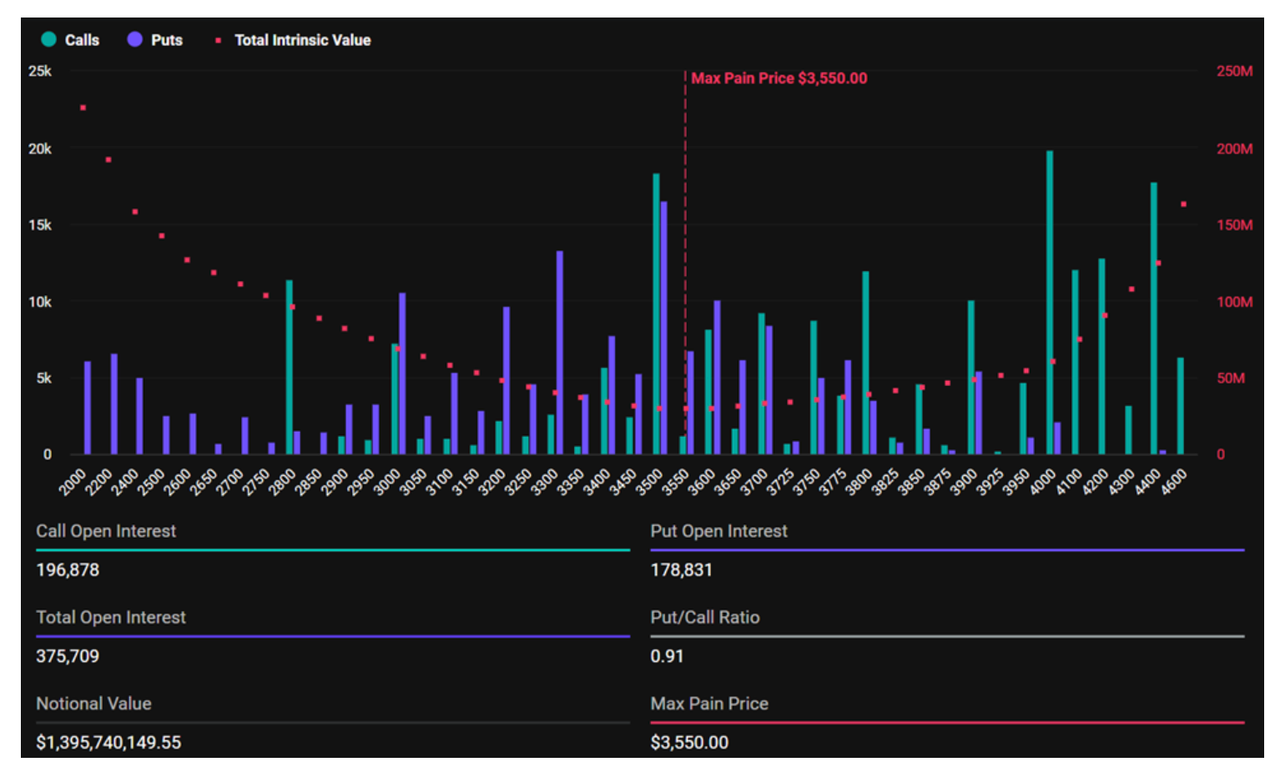The image size is (1280, 767).
Task: Click the purple Puts legend circle
Action: [x=134, y=40]
